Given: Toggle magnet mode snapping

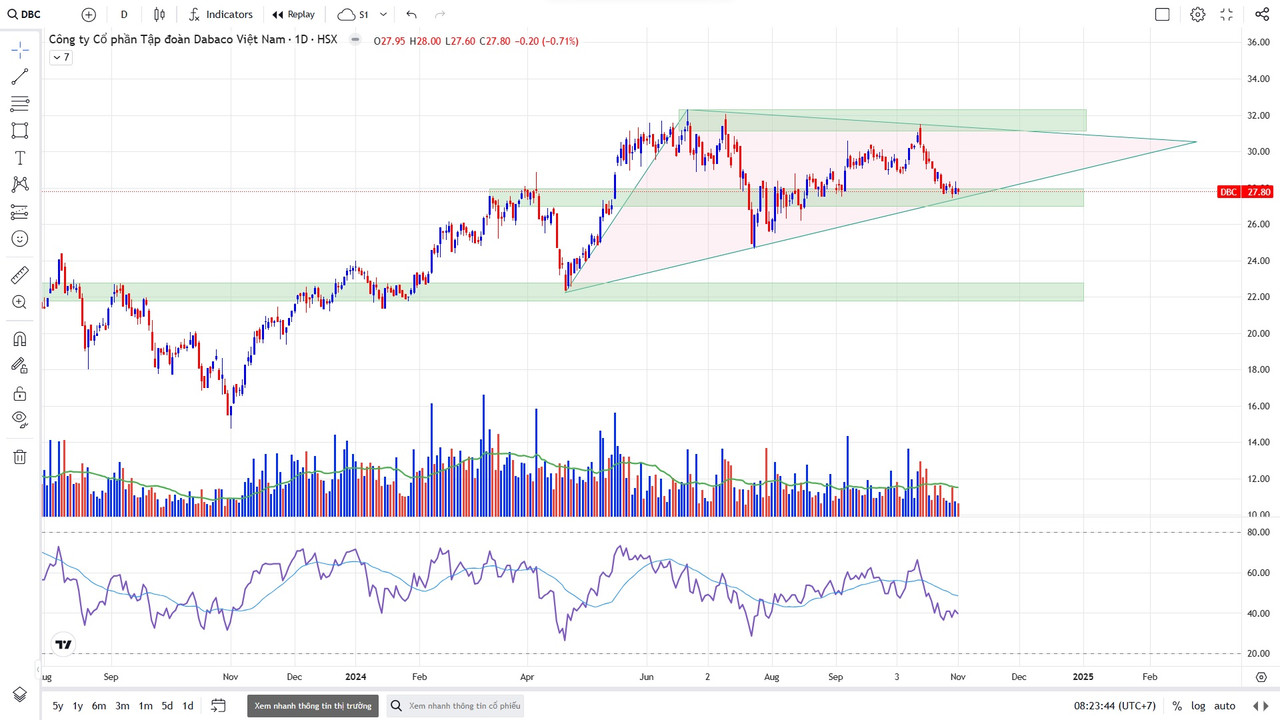Looking at the screenshot, I should pyautogui.click(x=20, y=339).
